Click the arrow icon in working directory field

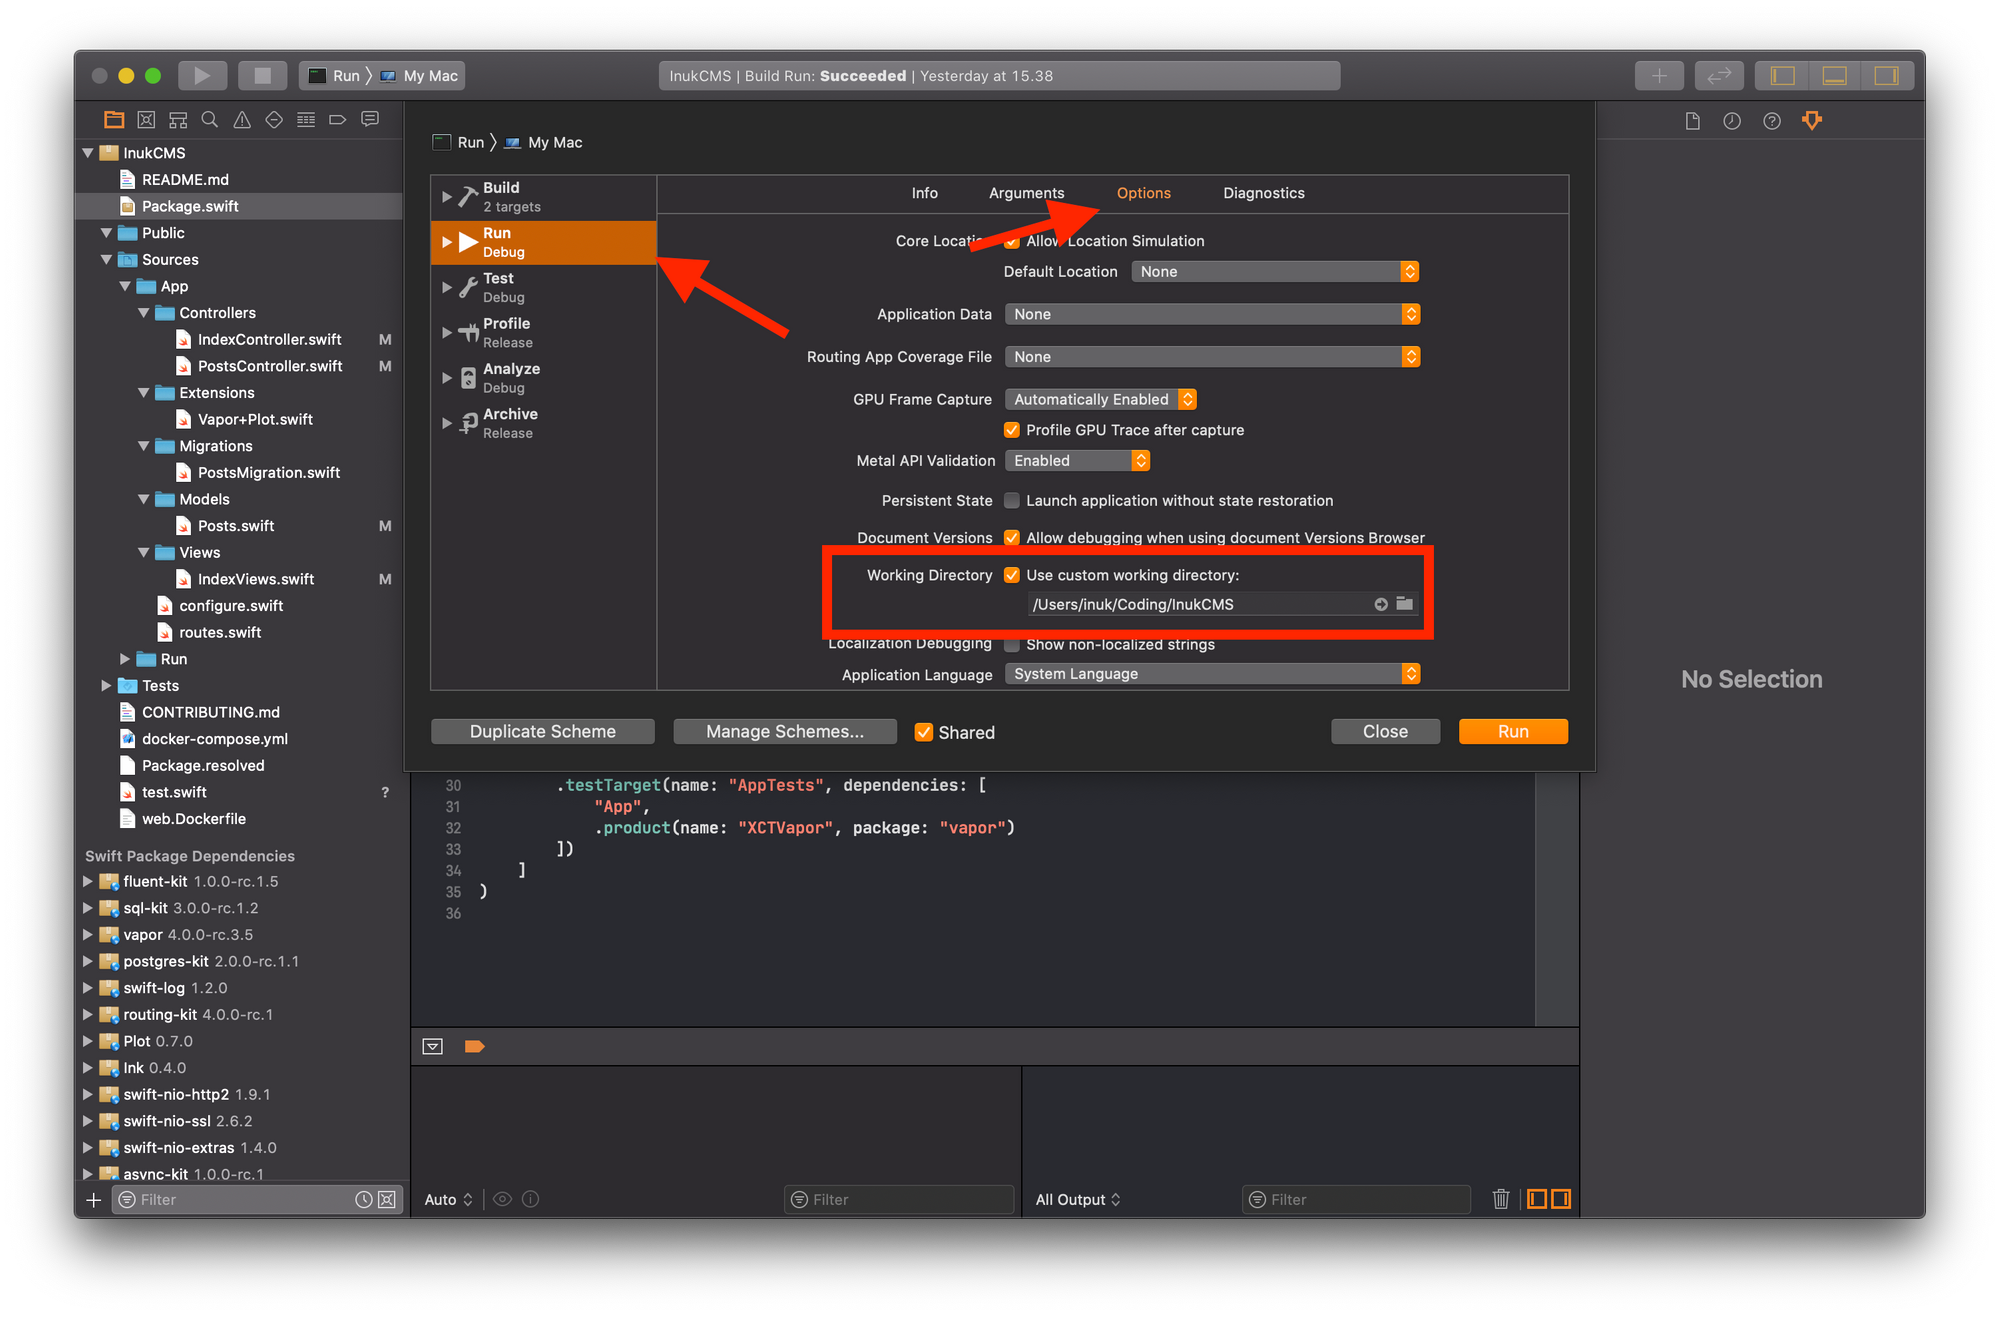[x=1381, y=604]
